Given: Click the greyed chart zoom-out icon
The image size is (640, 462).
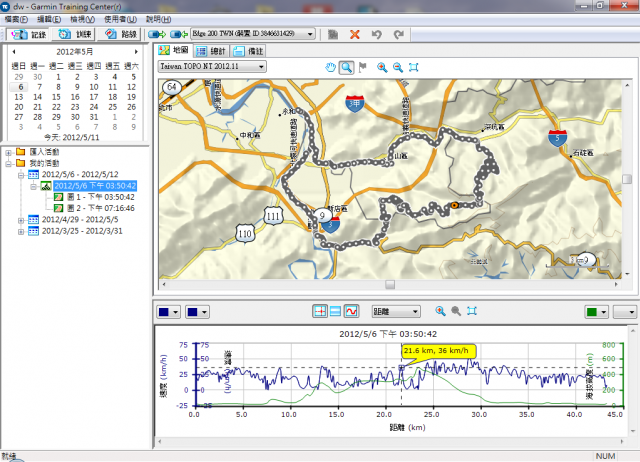Looking at the screenshot, I should pos(456,311).
